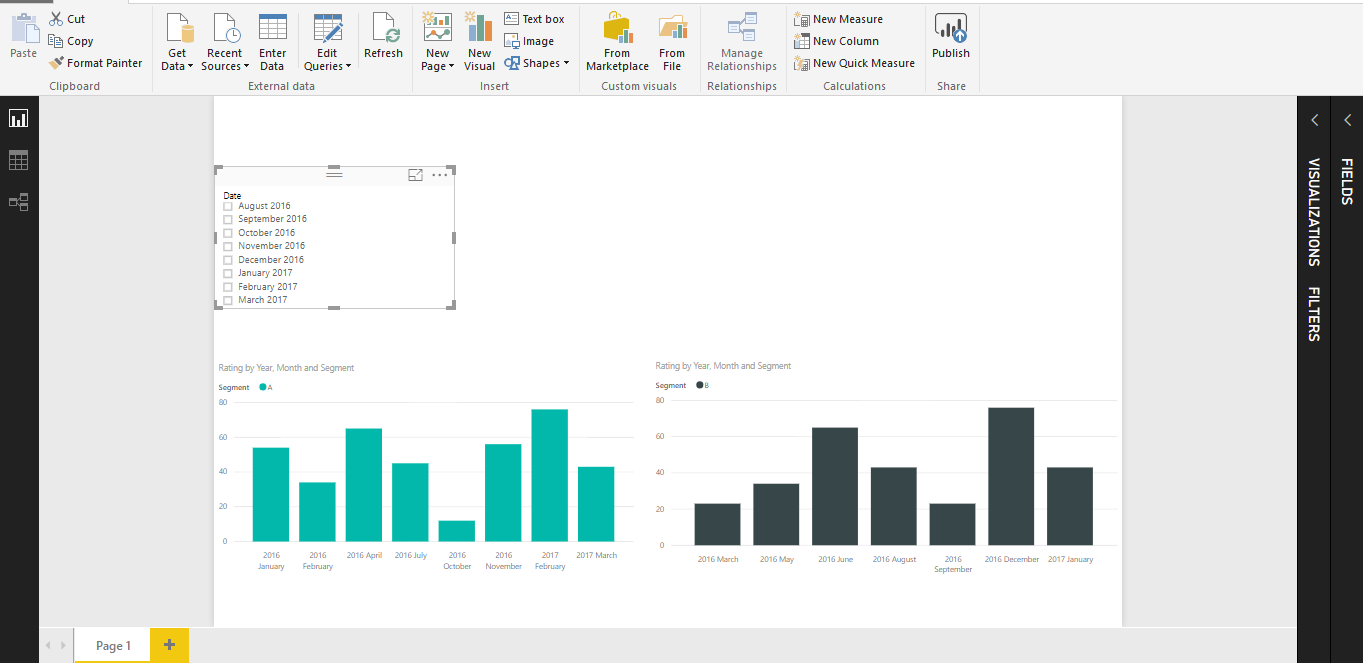
Task: Expand the Visualizations pane chevron
Action: (x=1314, y=120)
